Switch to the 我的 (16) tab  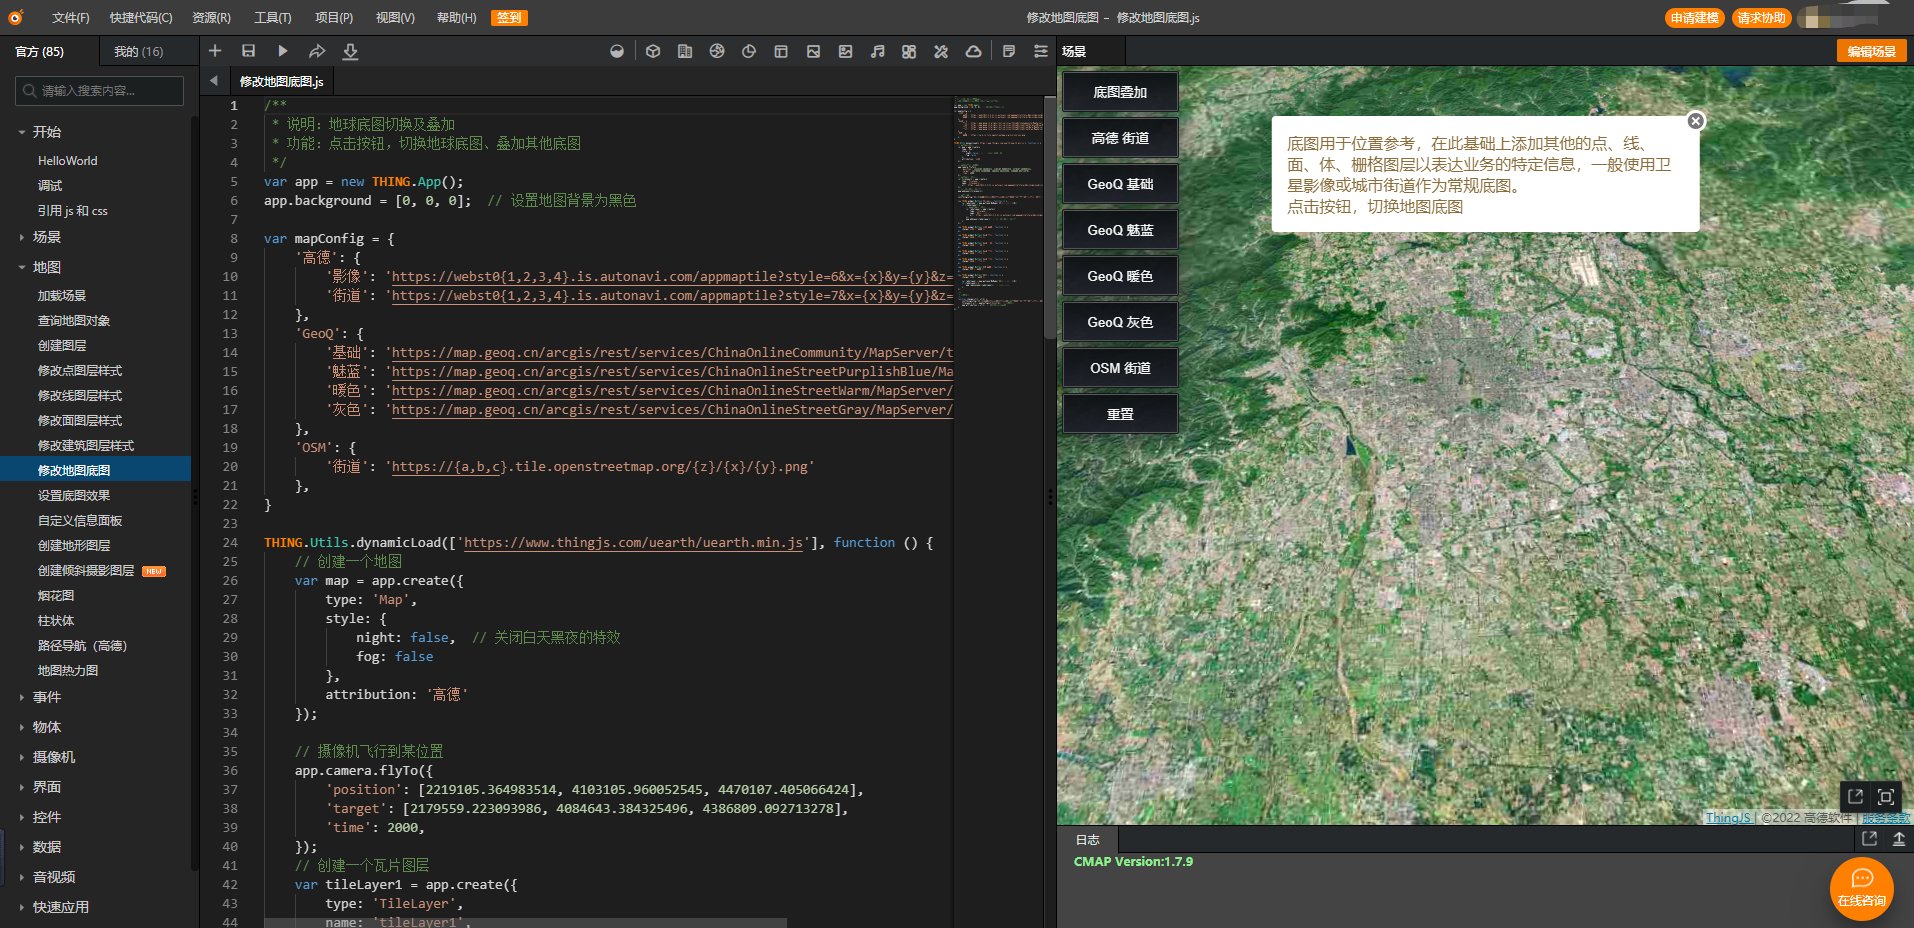(x=138, y=51)
